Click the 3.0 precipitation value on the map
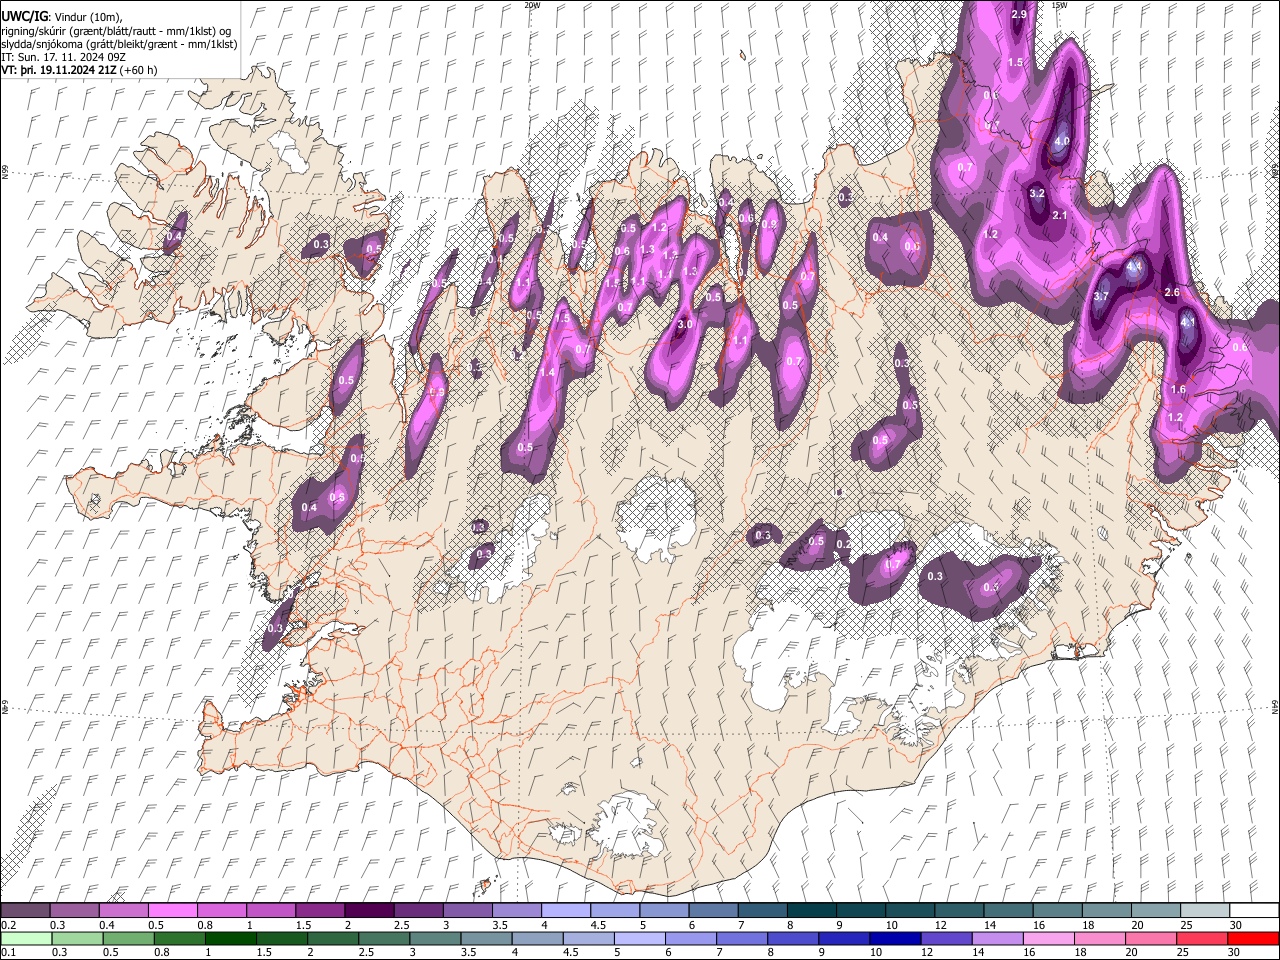Image resolution: width=1280 pixels, height=960 pixels. 685,325
